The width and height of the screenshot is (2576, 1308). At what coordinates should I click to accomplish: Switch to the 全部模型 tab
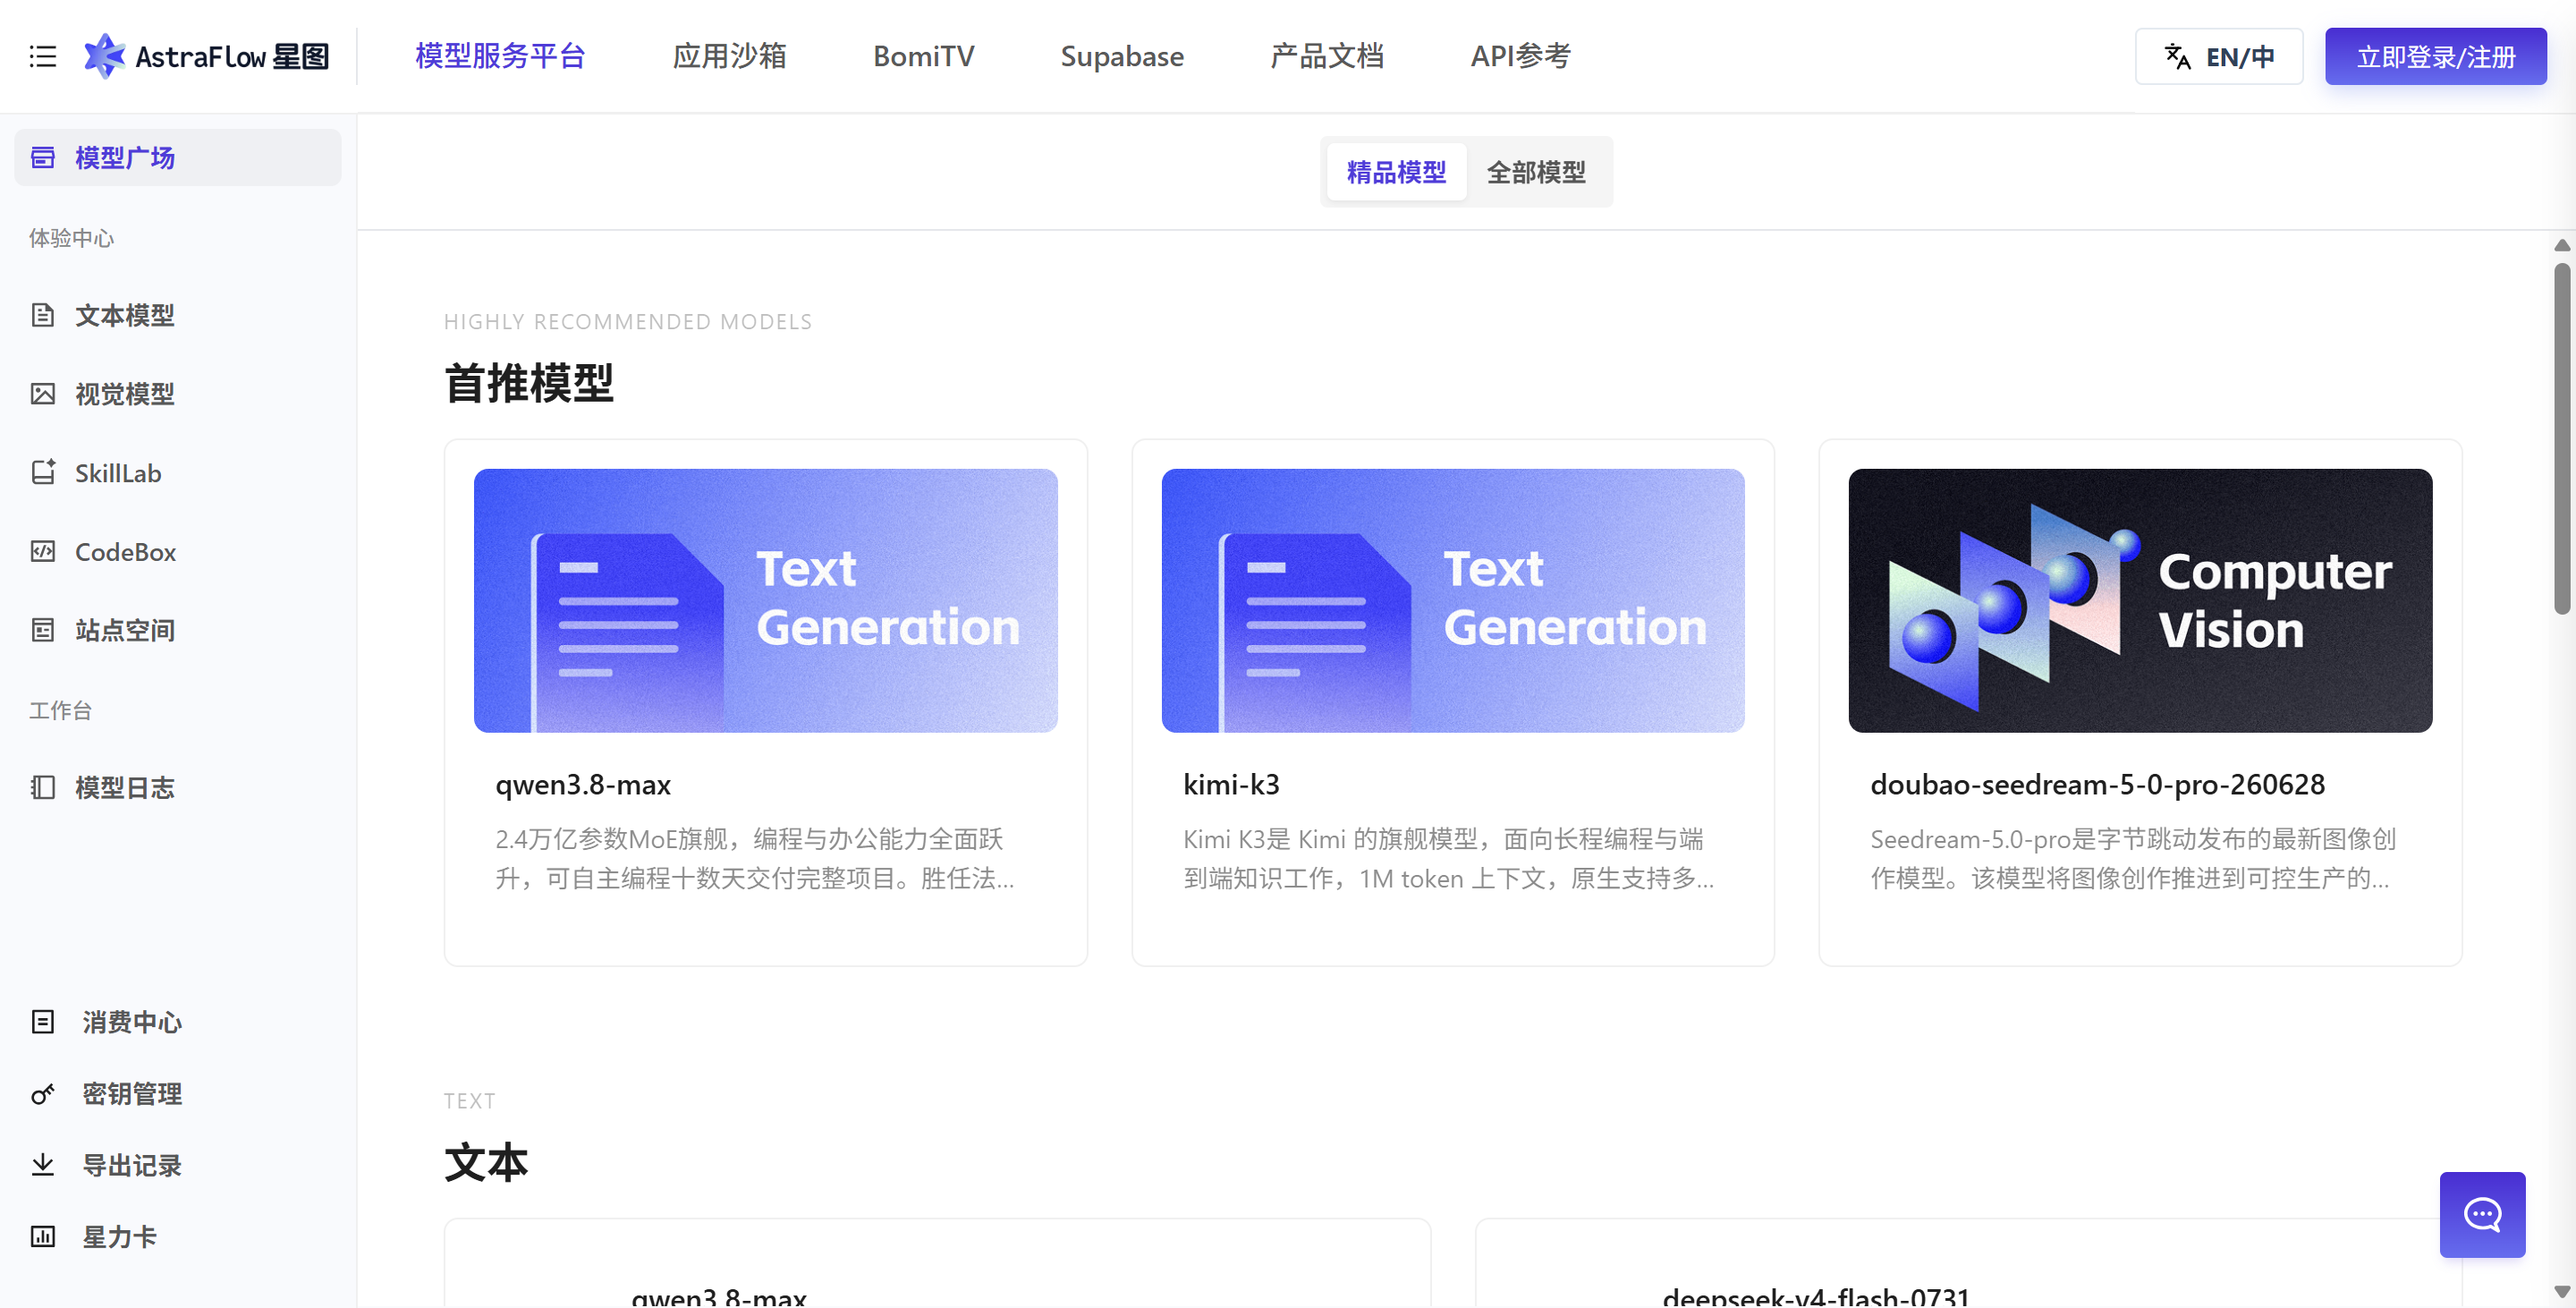coord(1536,172)
